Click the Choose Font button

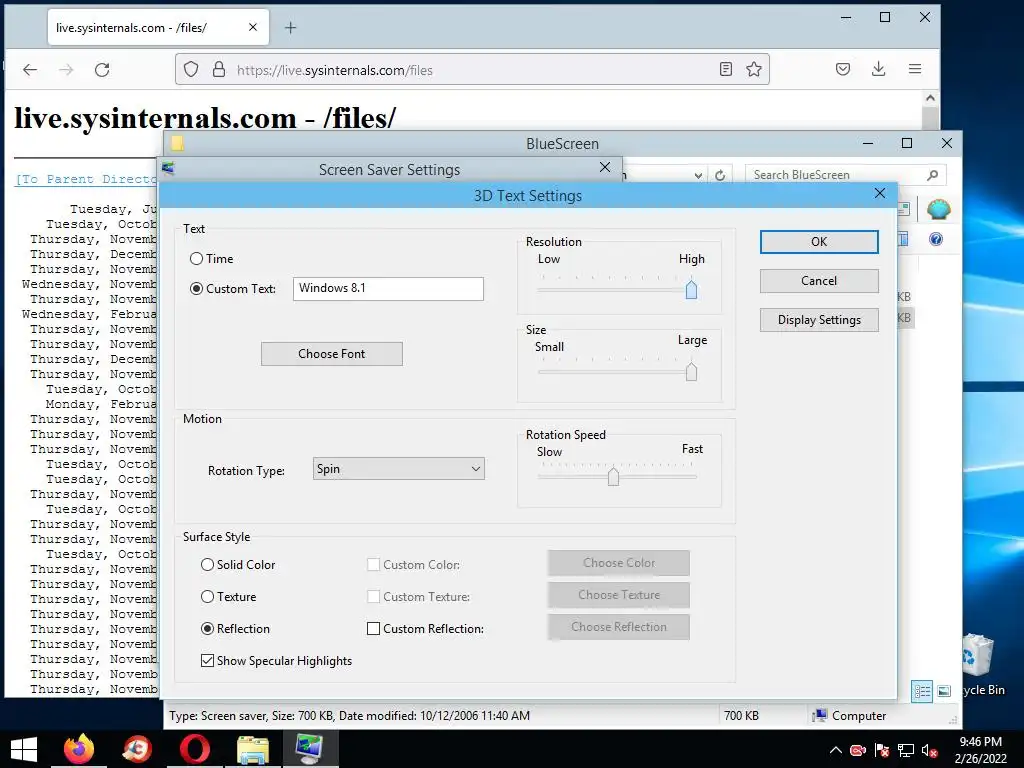coord(332,354)
